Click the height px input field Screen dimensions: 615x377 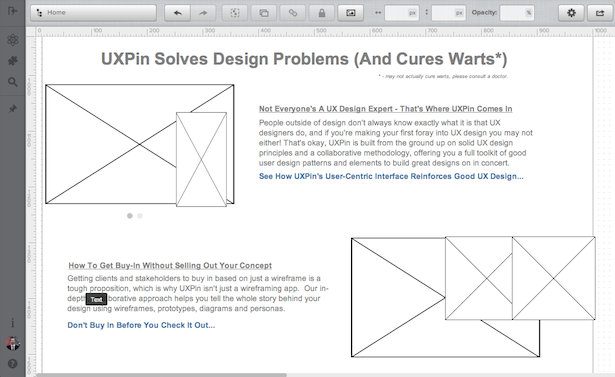point(448,13)
